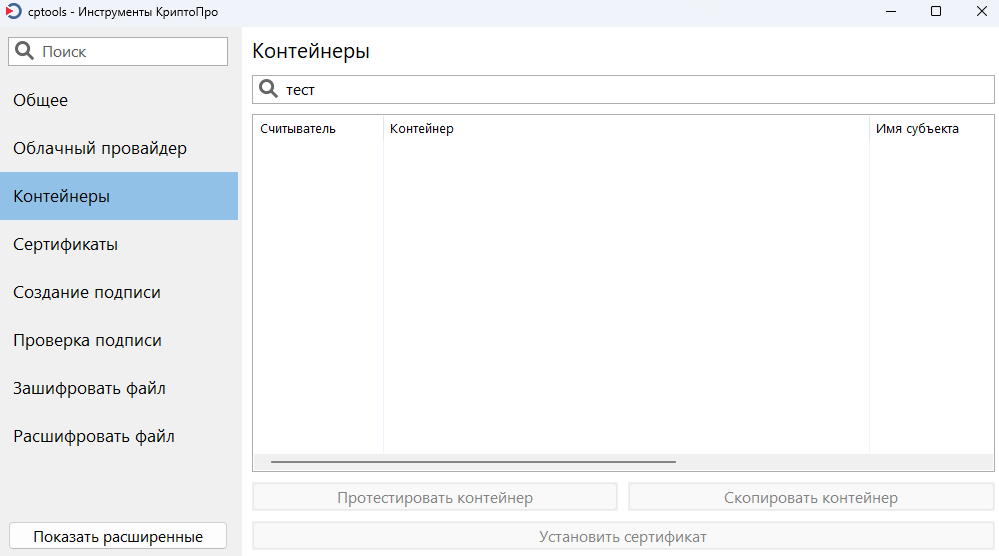The height and width of the screenshot is (556, 999).
Task: Go to the Сертификаты section
Action: (119, 245)
